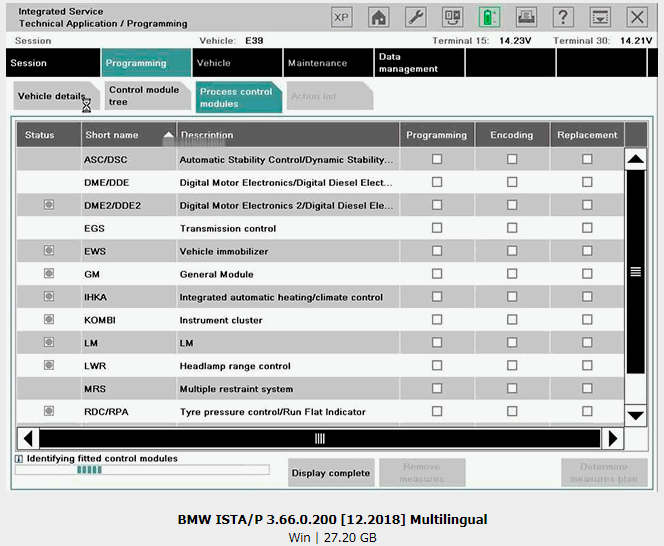664x546 pixels.
Task: Click the horizontal scrollbar thumb
Action: tap(320, 438)
